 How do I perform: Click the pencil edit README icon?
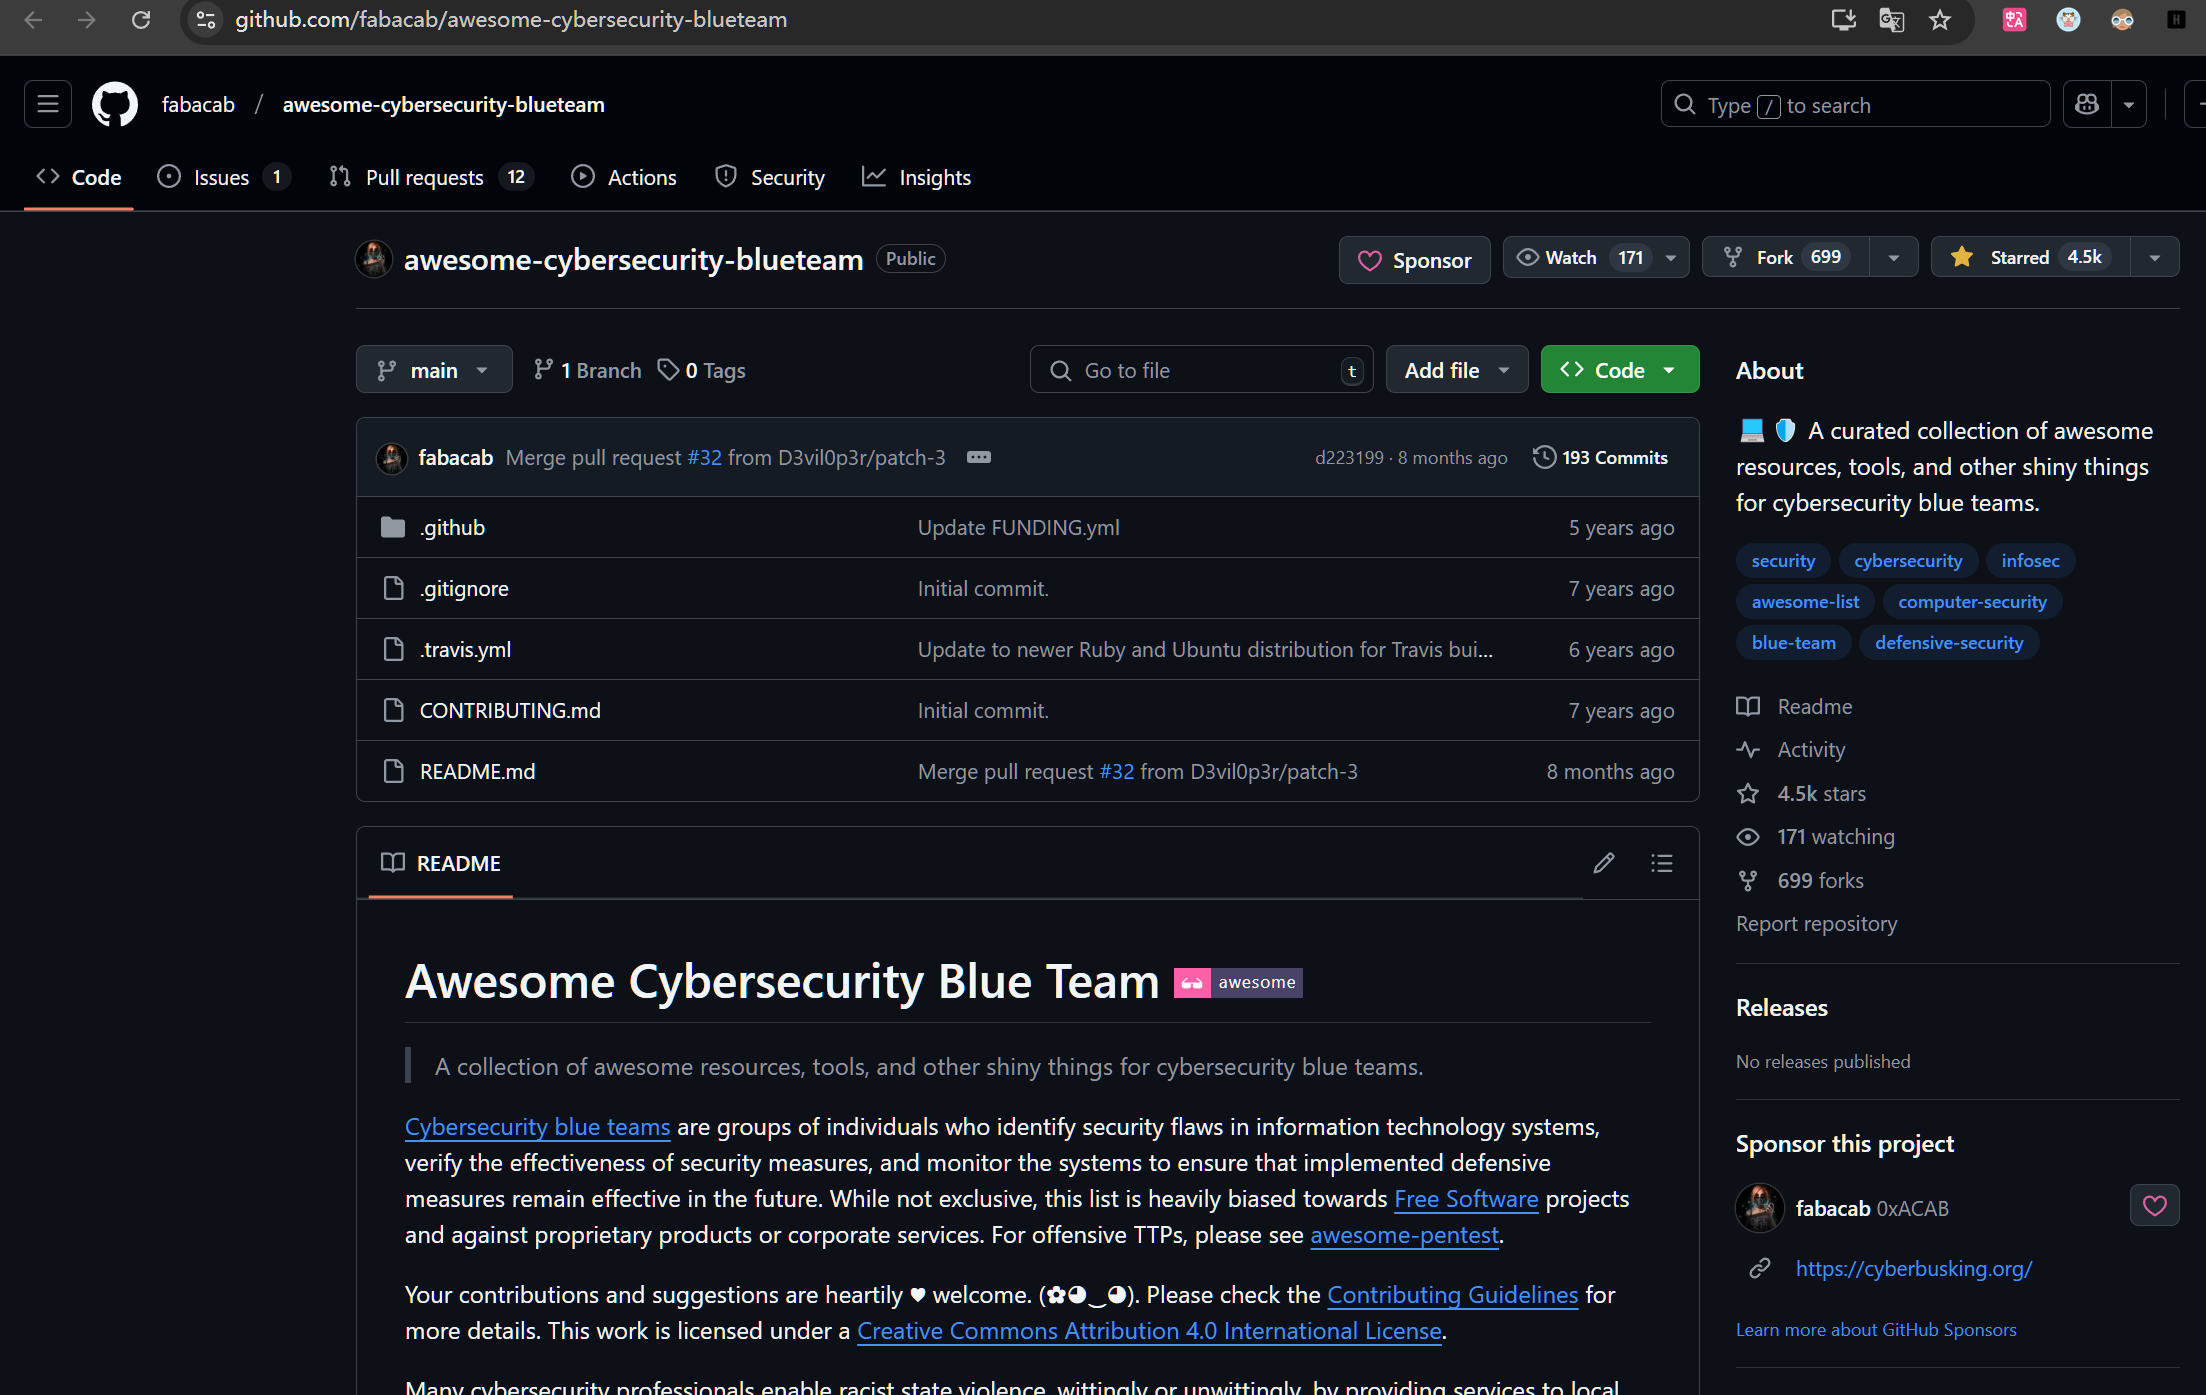(x=1603, y=863)
